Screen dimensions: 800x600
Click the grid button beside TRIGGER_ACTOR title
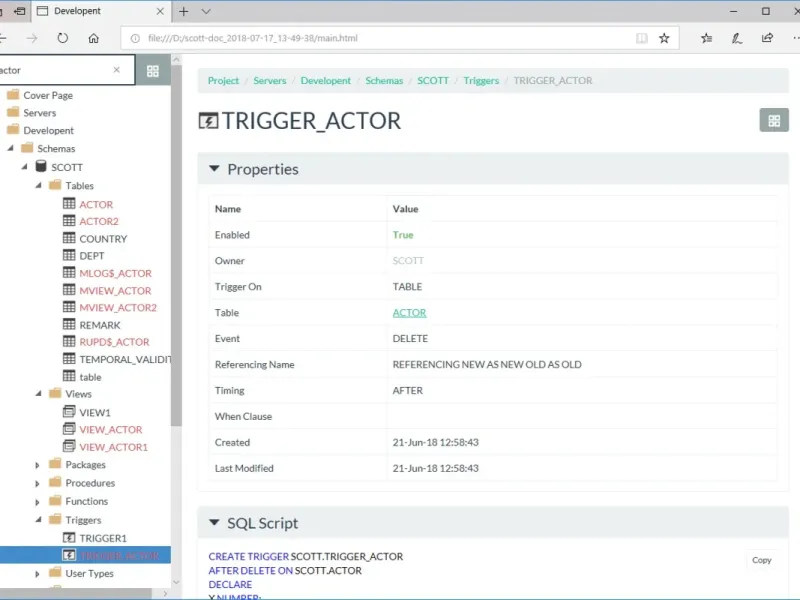(x=774, y=120)
